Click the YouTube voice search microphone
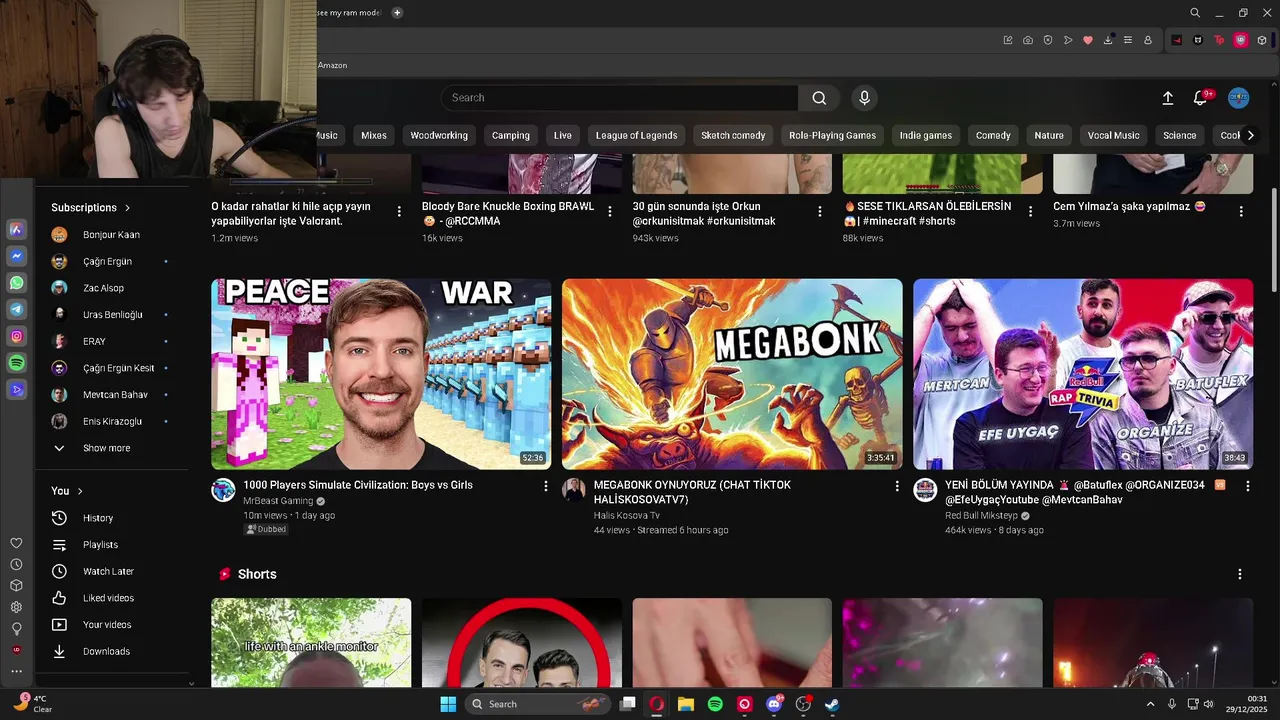 (x=864, y=97)
